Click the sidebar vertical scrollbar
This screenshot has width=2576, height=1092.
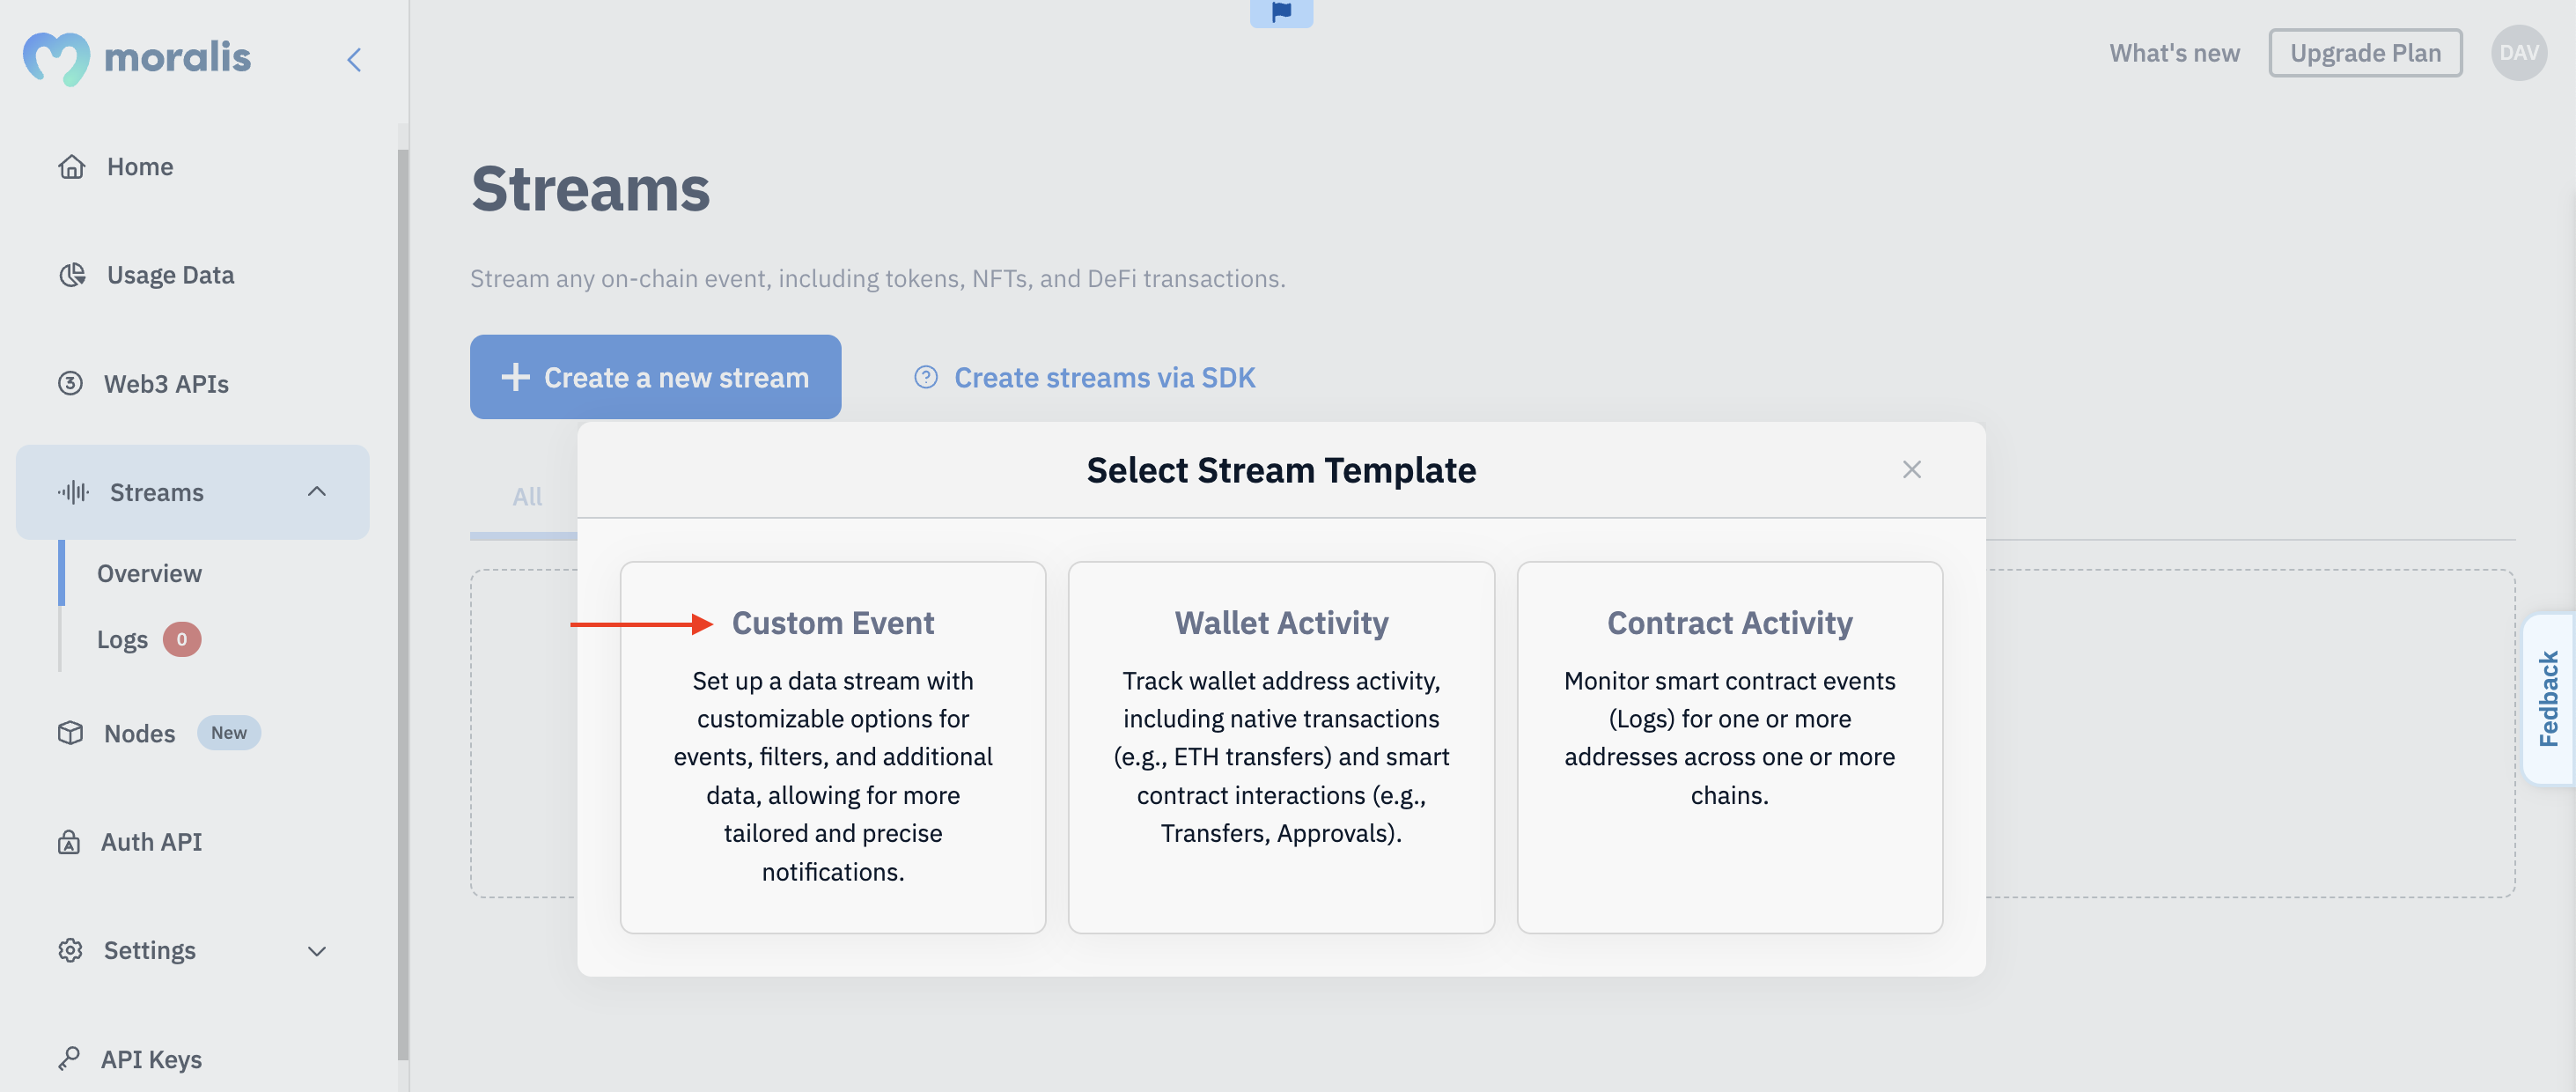pyautogui.click(x=403, y=604)
